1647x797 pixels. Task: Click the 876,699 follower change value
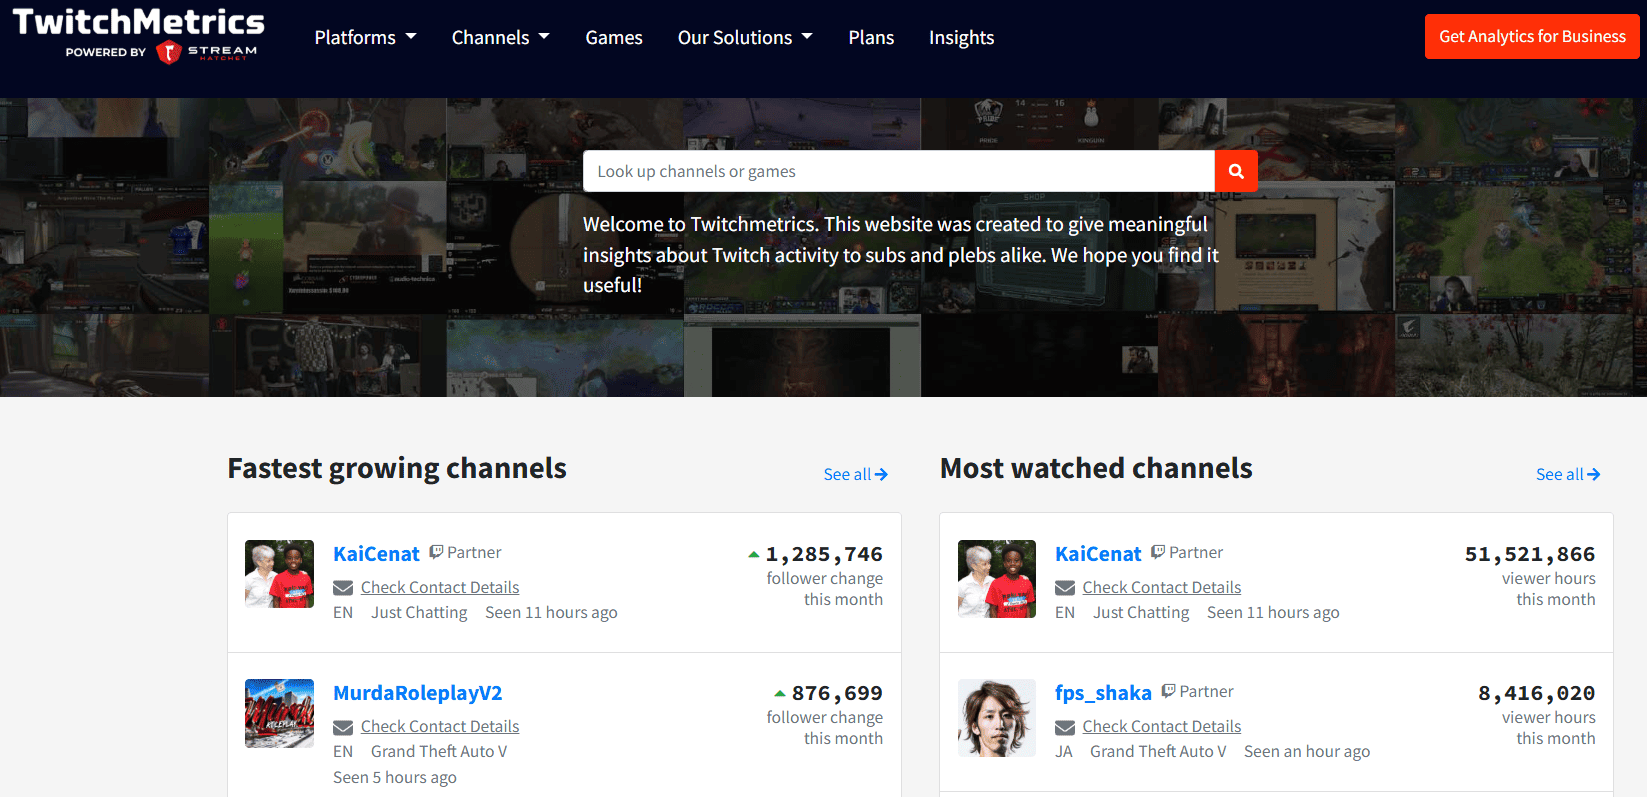click(x=837, y=693)
